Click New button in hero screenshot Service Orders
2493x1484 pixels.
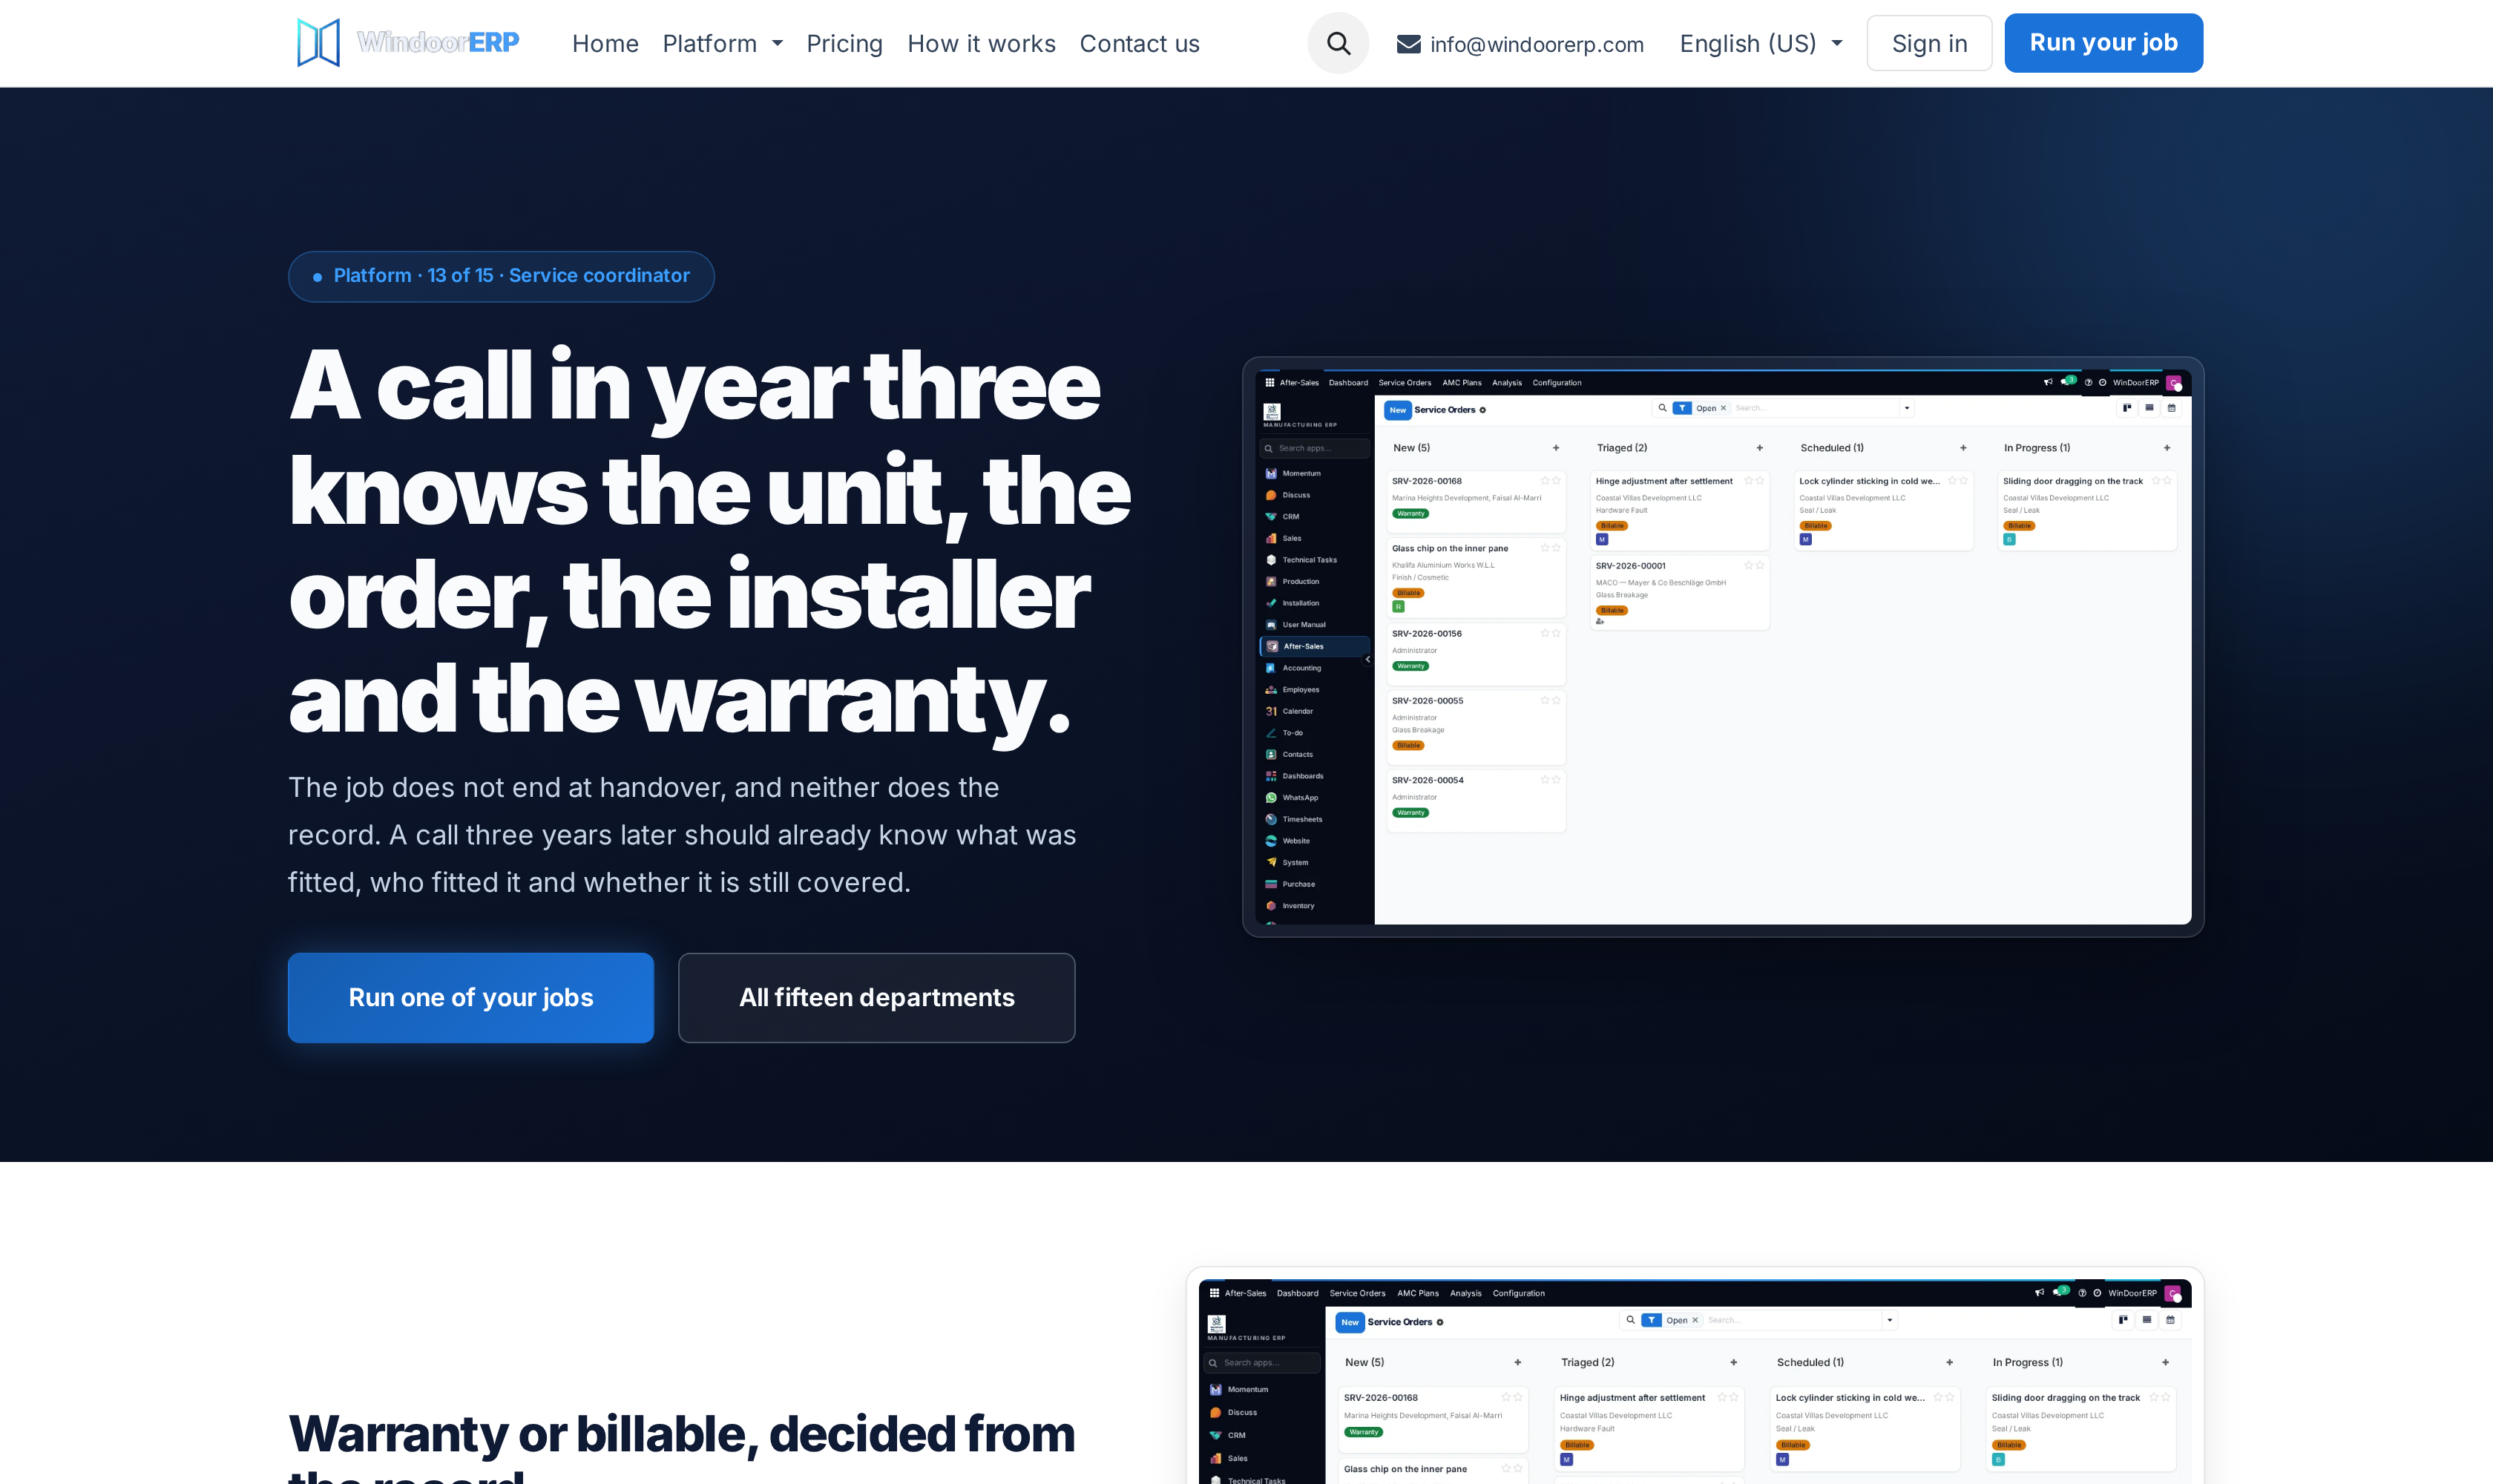[x=1397, y=410]
